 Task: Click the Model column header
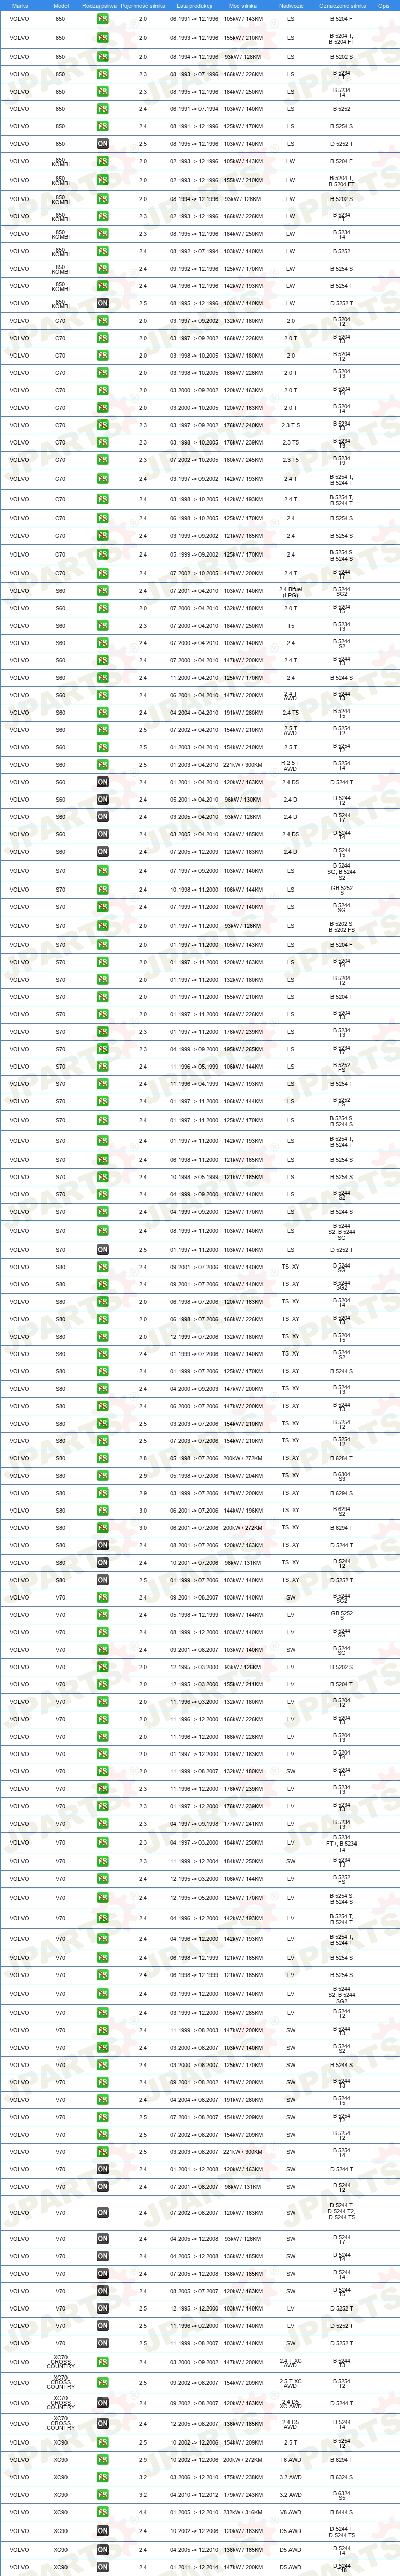point(60,5)
